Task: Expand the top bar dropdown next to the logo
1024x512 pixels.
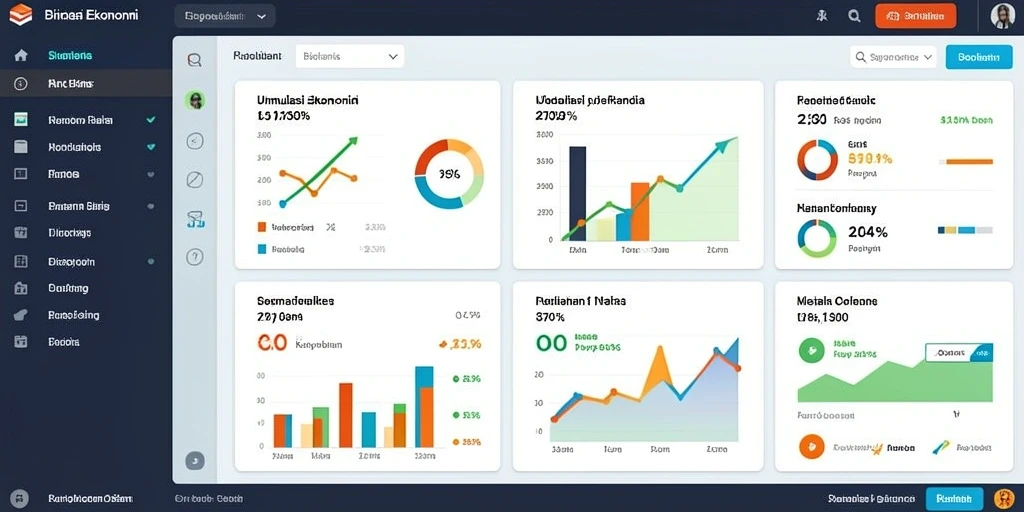Action: click(225, 16)
